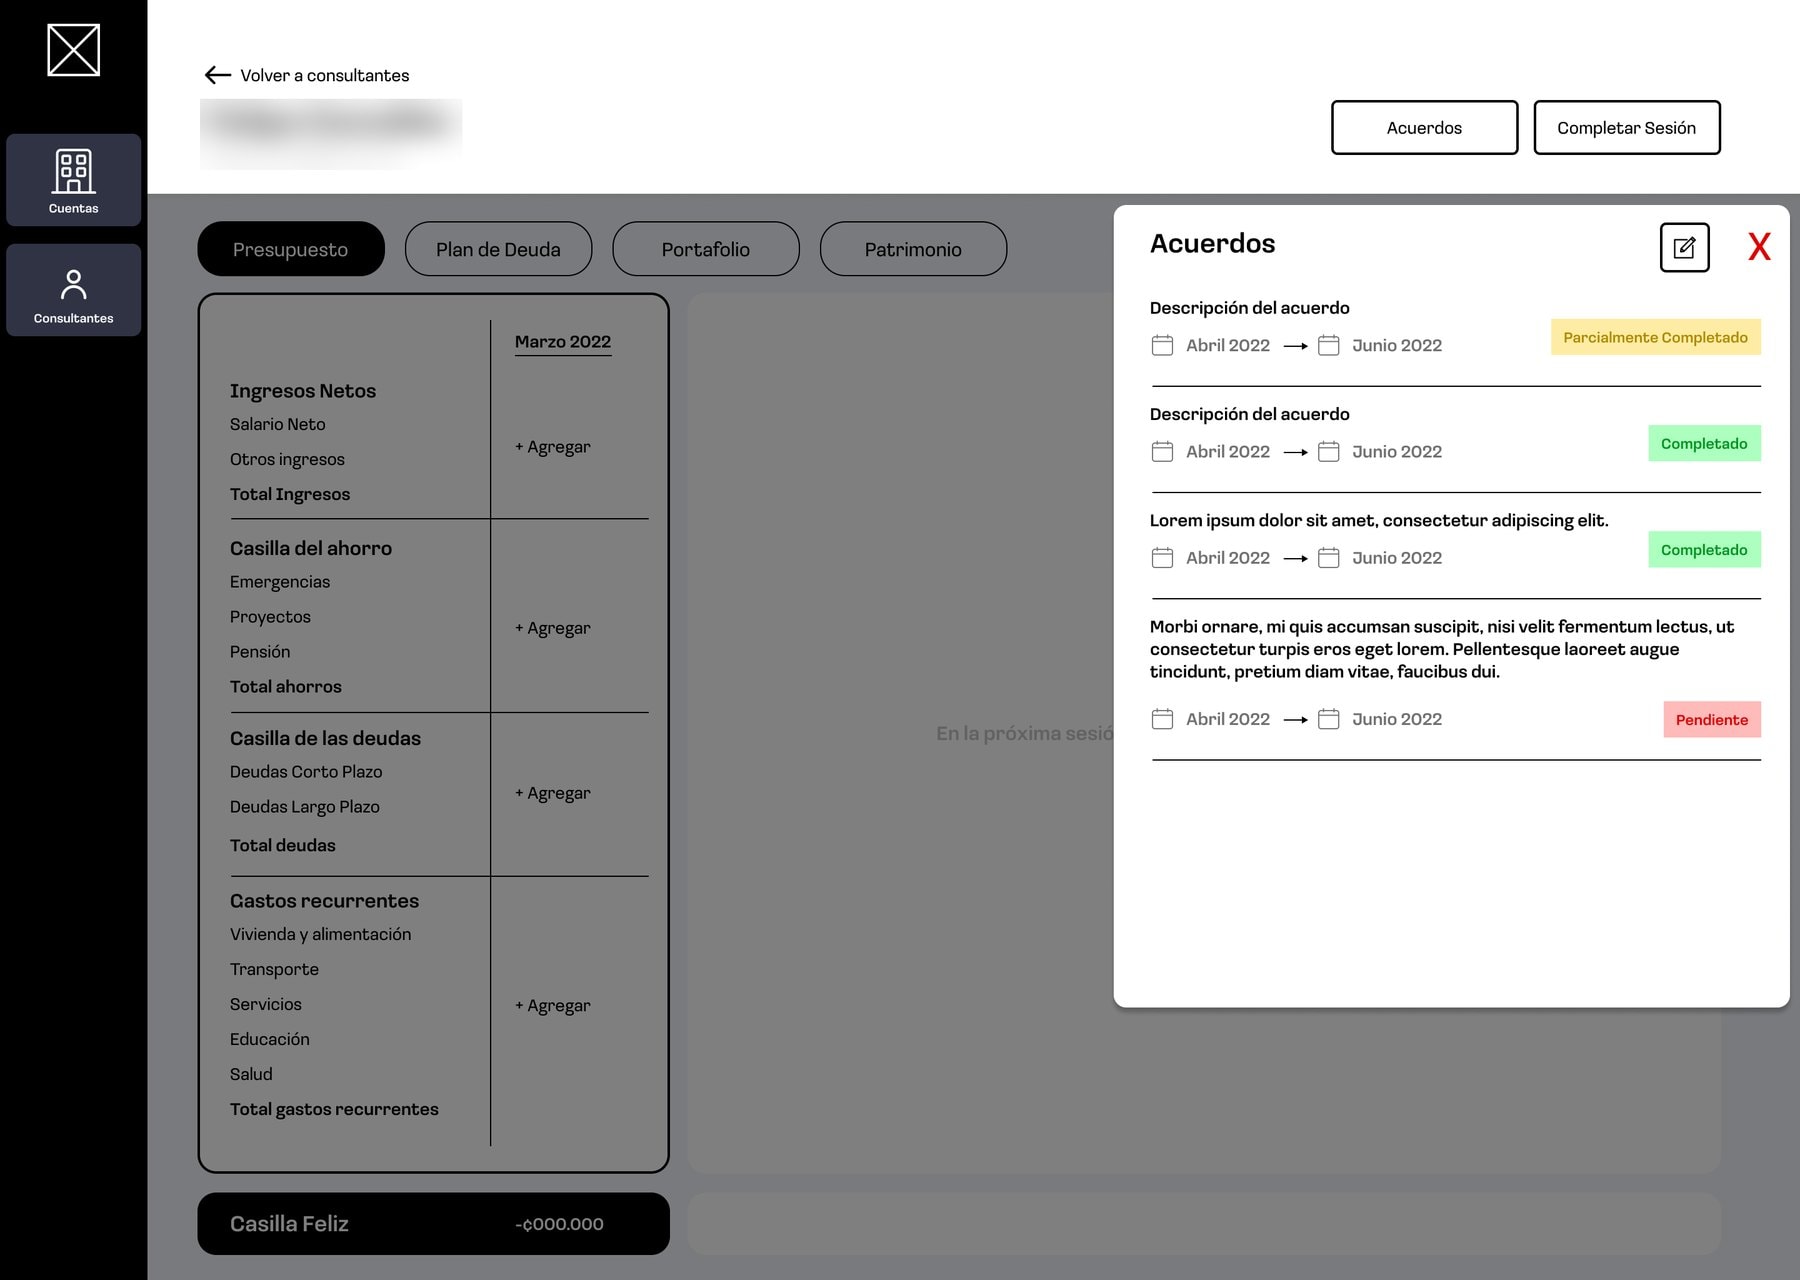Close the Acuerdos panel with the red X
The height and width of the screenshot is (1280, 1800).
pyautogui.click(x=1759, y=246)
